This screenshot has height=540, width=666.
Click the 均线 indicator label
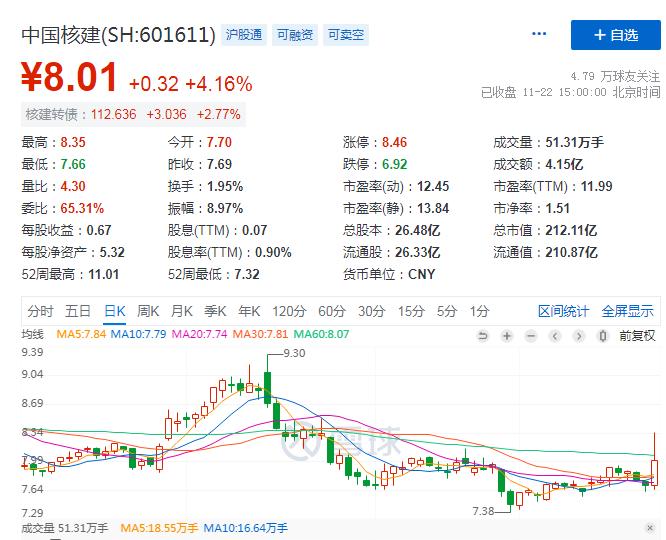(33, 334)
